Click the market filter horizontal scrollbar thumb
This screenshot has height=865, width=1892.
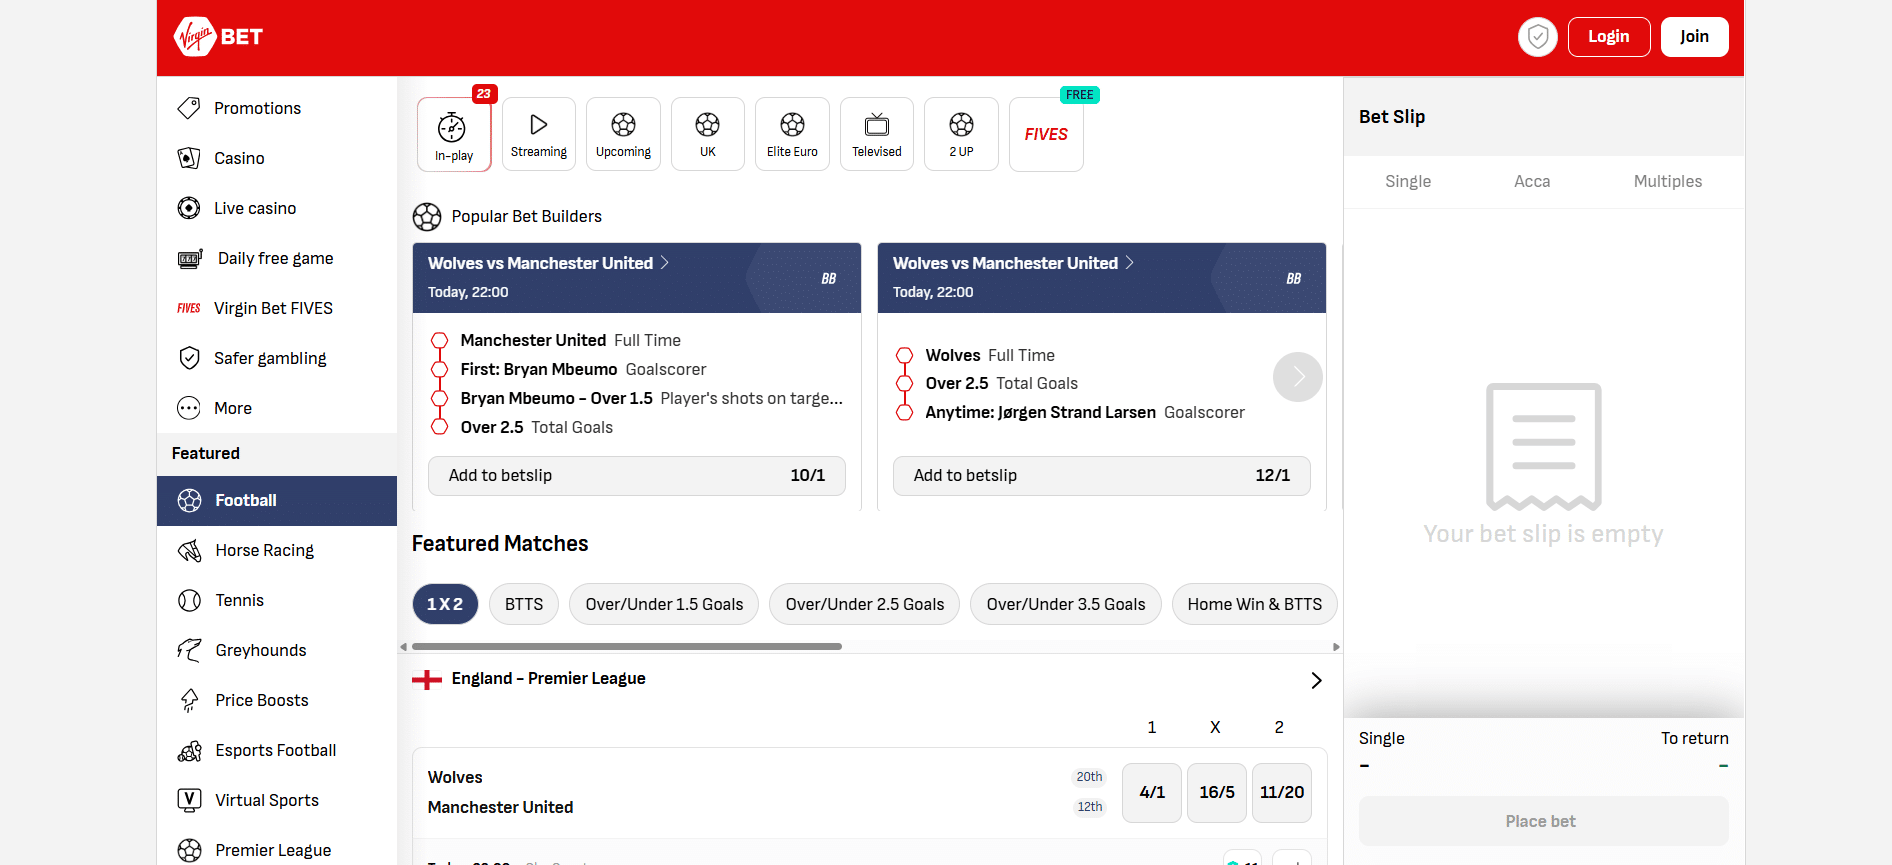click(627, 647)
